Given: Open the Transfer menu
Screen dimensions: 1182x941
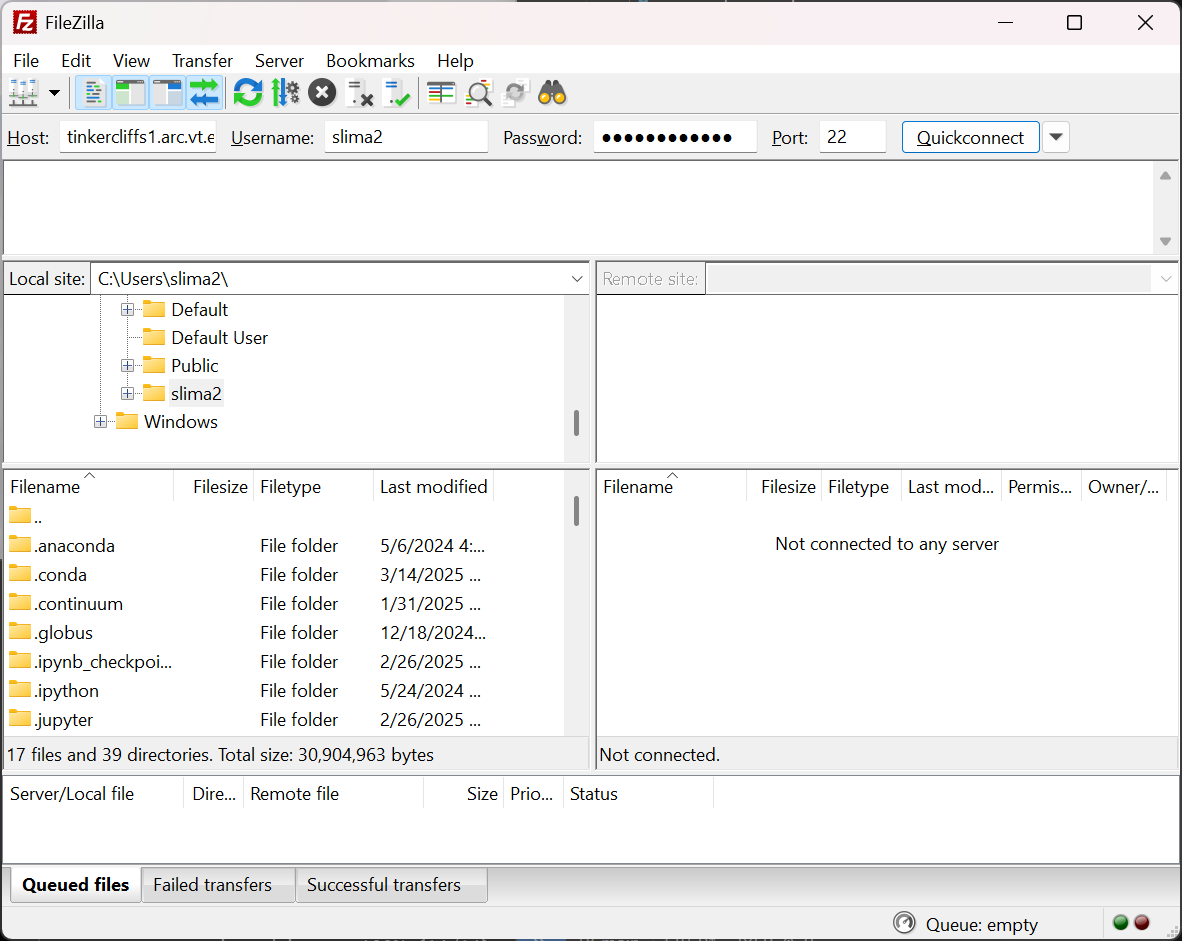Looking at the screenshot, I should point(202,60).
